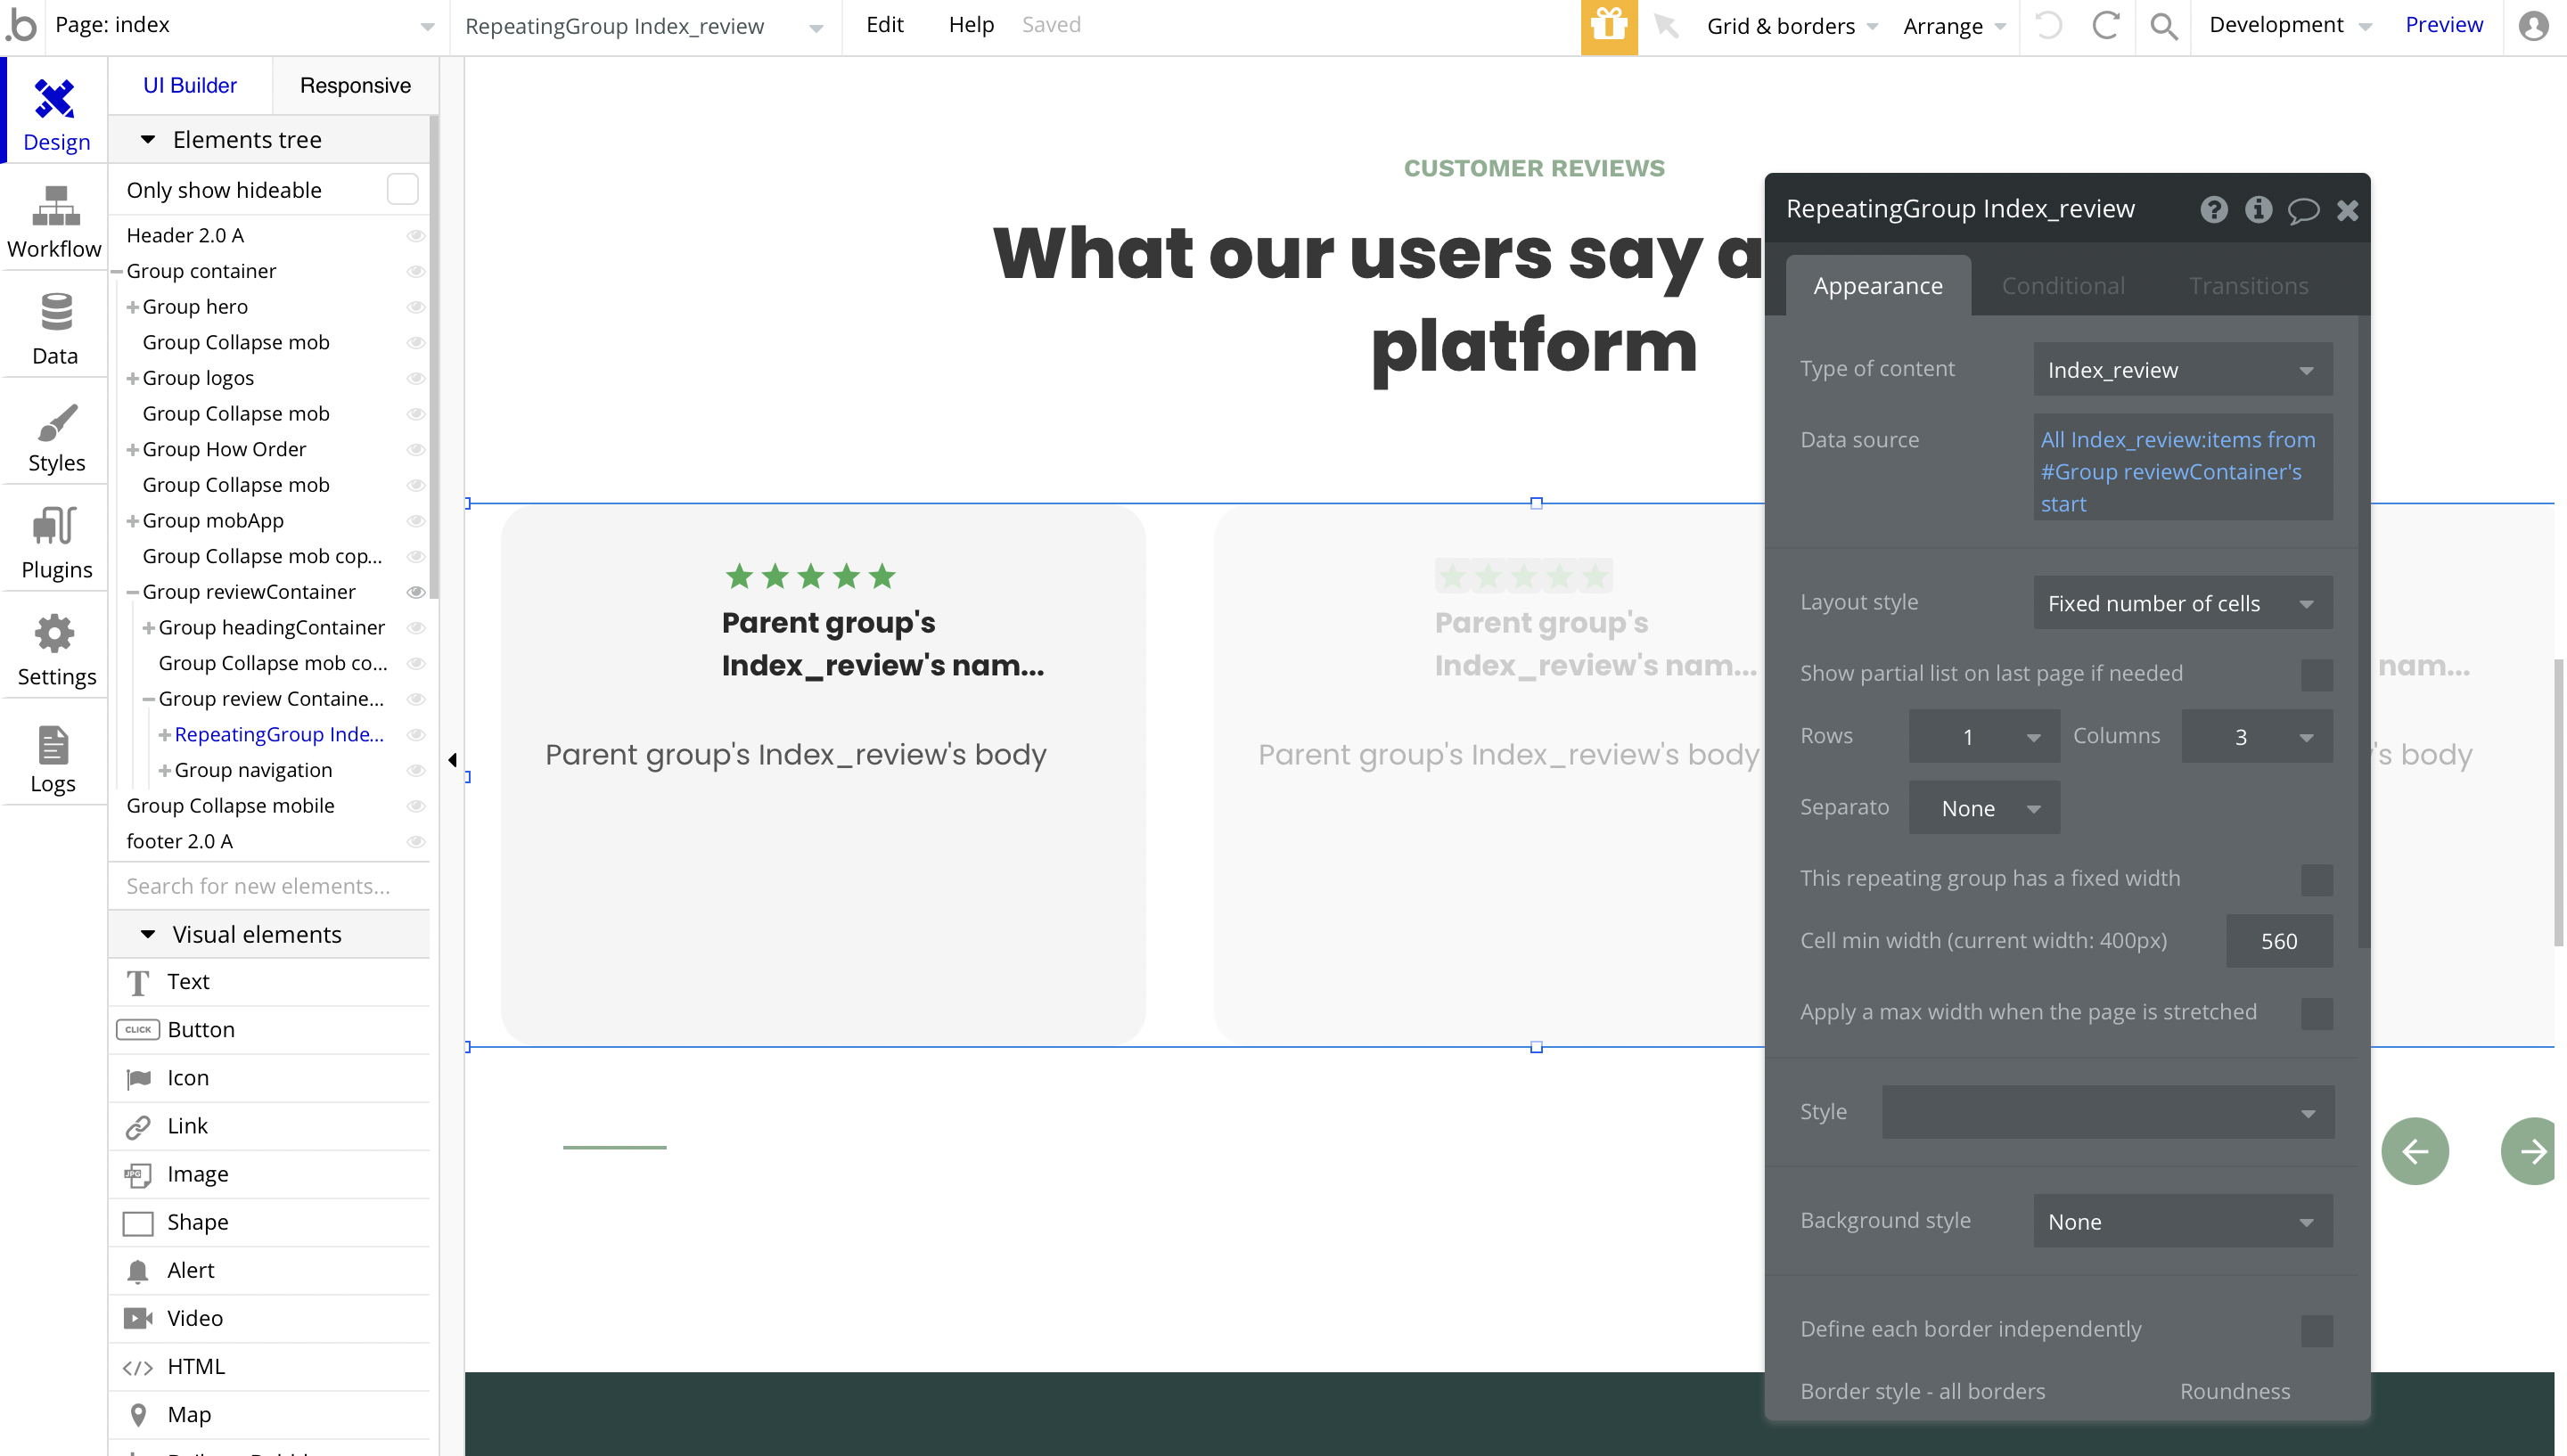This screenshot has width=2567, height=1456.
Task: Enable Show partial list on last page
Action: 2316,675
